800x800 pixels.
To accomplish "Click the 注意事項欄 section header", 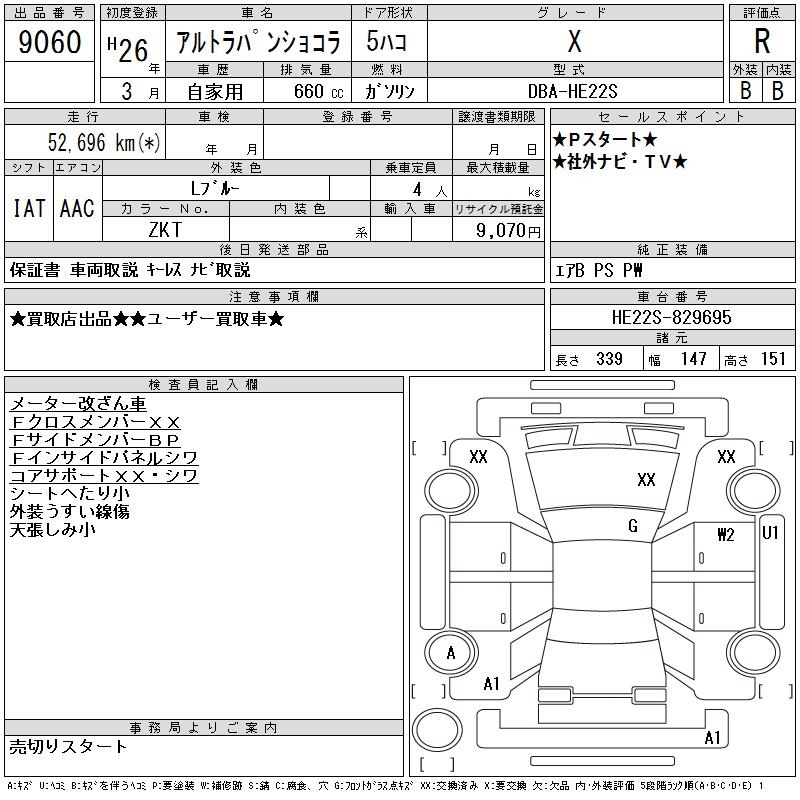I will (x=274, y=297).
